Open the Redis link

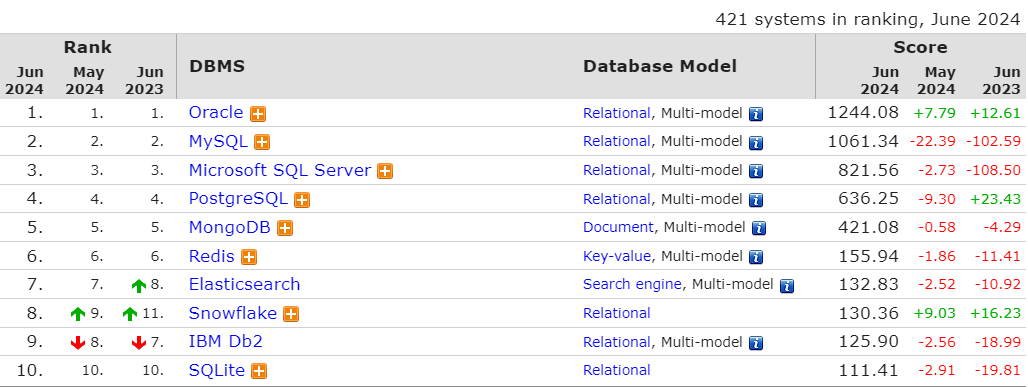[x=212, y=256]
